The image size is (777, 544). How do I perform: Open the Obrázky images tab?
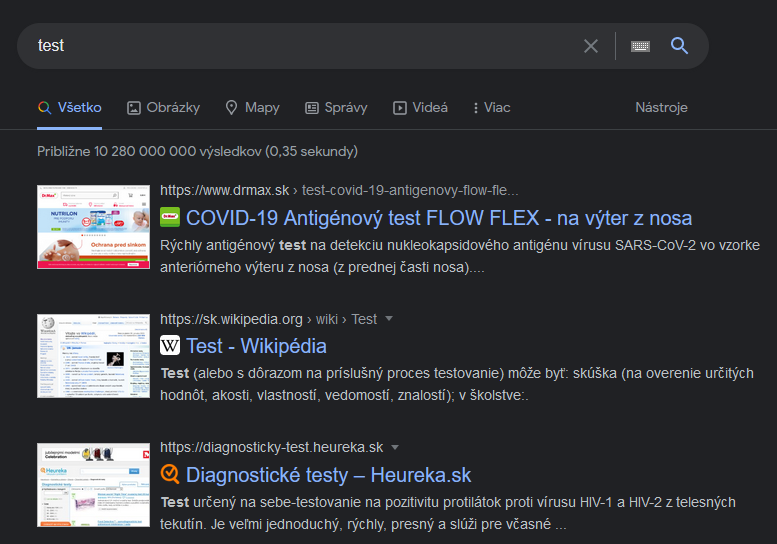pos(163,108)
